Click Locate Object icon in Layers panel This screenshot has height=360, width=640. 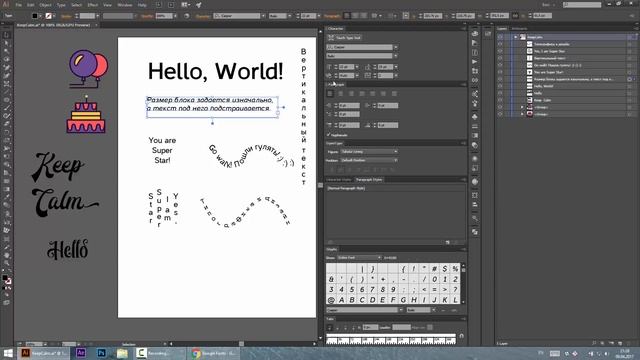tap(594, 344)
